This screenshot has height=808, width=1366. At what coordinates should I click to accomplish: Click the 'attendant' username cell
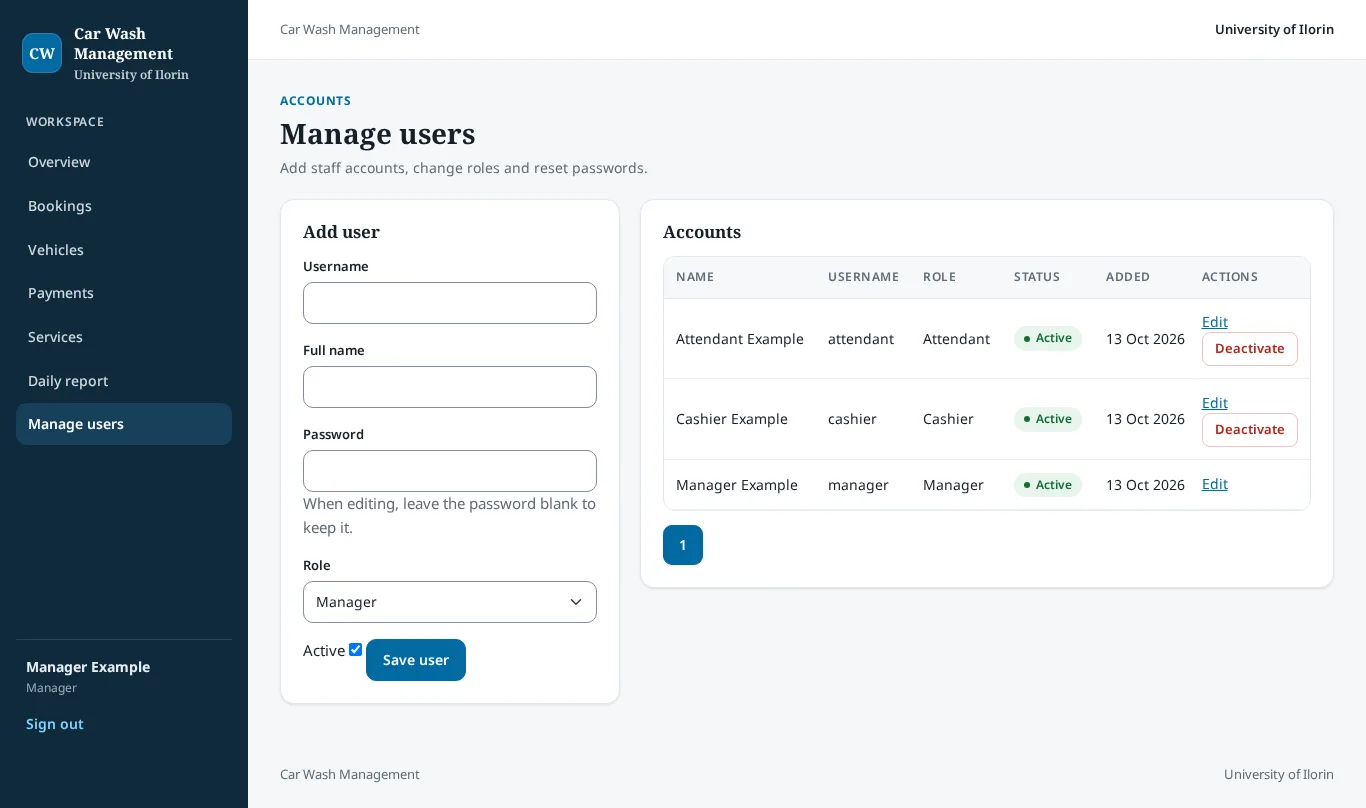pos(861,339)
